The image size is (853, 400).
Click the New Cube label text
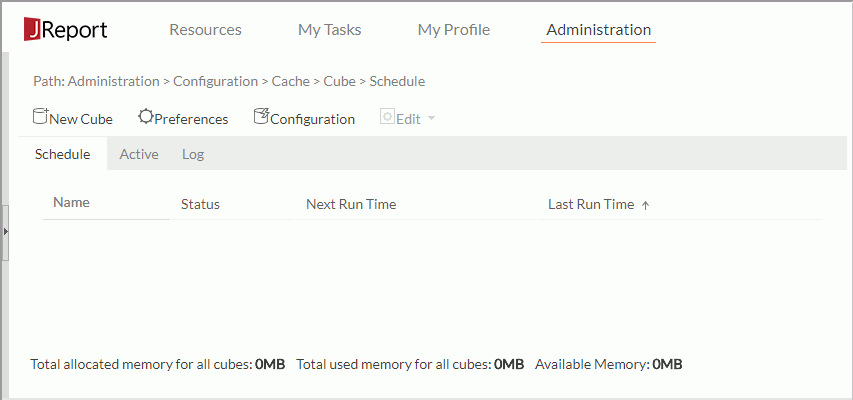tap(81, 119)
